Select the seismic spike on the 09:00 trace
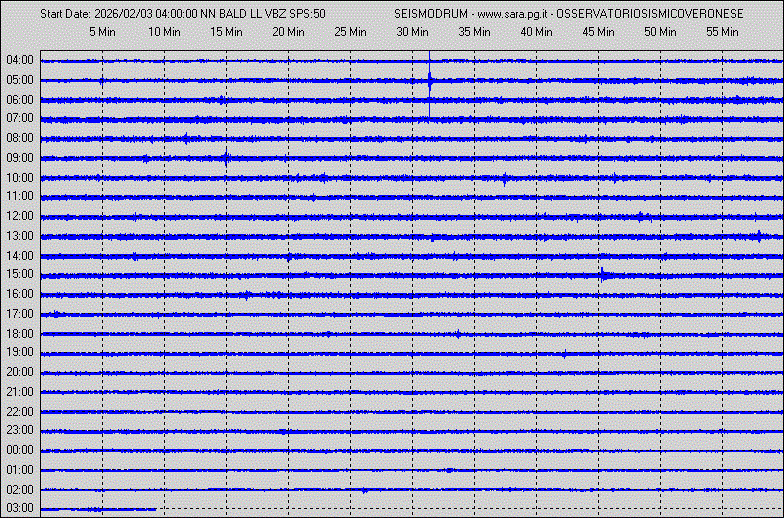Image resolution: width=784 pixels, height=518 pixels. pyautogui.click(x=226, y=158)
